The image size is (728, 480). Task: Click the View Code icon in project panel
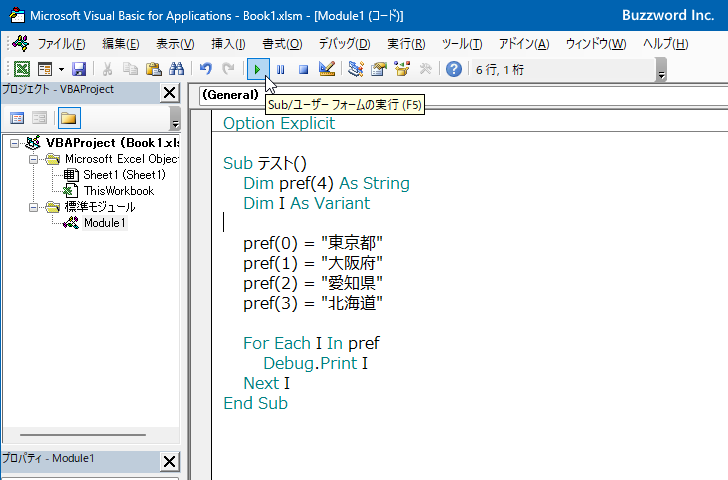(x=17, y=118)
